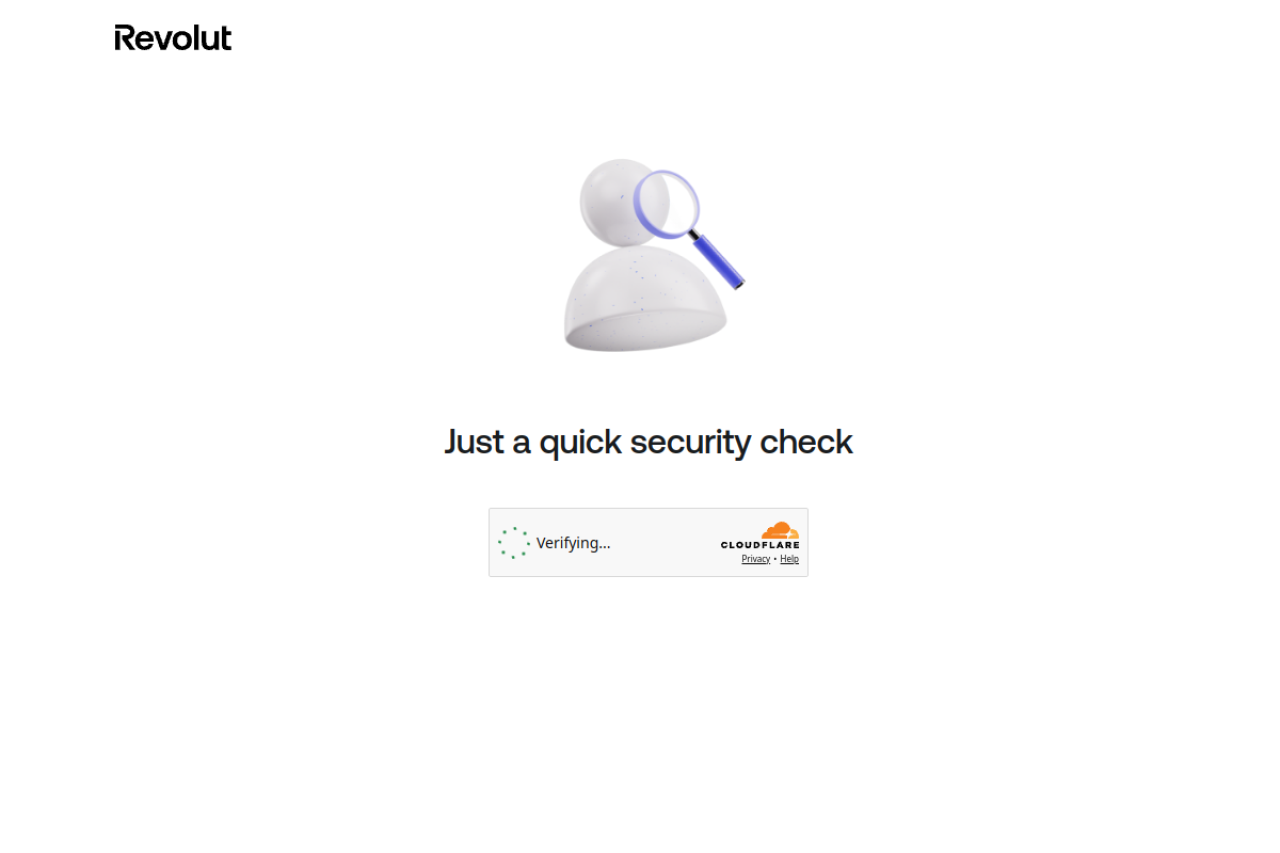Click the CLOUDFLARE wordmark text
This screenshot has height=853, width=1280.
[x=760, y=545]
